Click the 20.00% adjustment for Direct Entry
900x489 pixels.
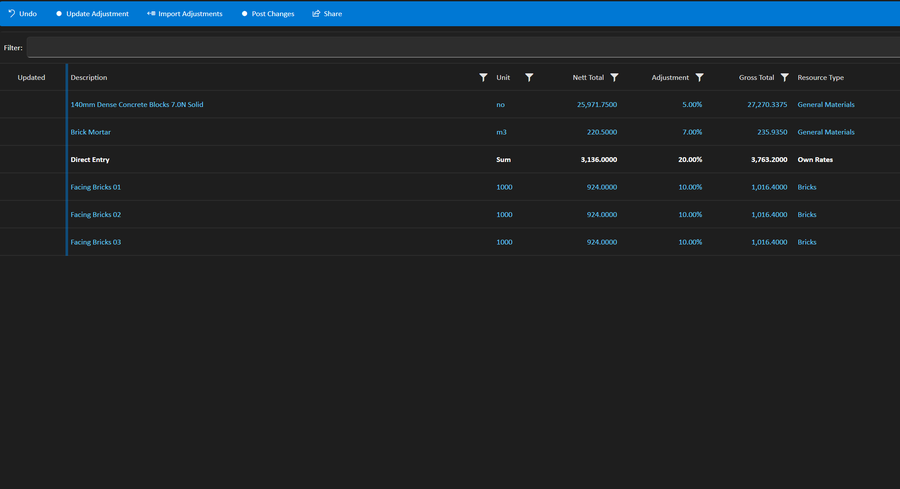tap(690, 160)
